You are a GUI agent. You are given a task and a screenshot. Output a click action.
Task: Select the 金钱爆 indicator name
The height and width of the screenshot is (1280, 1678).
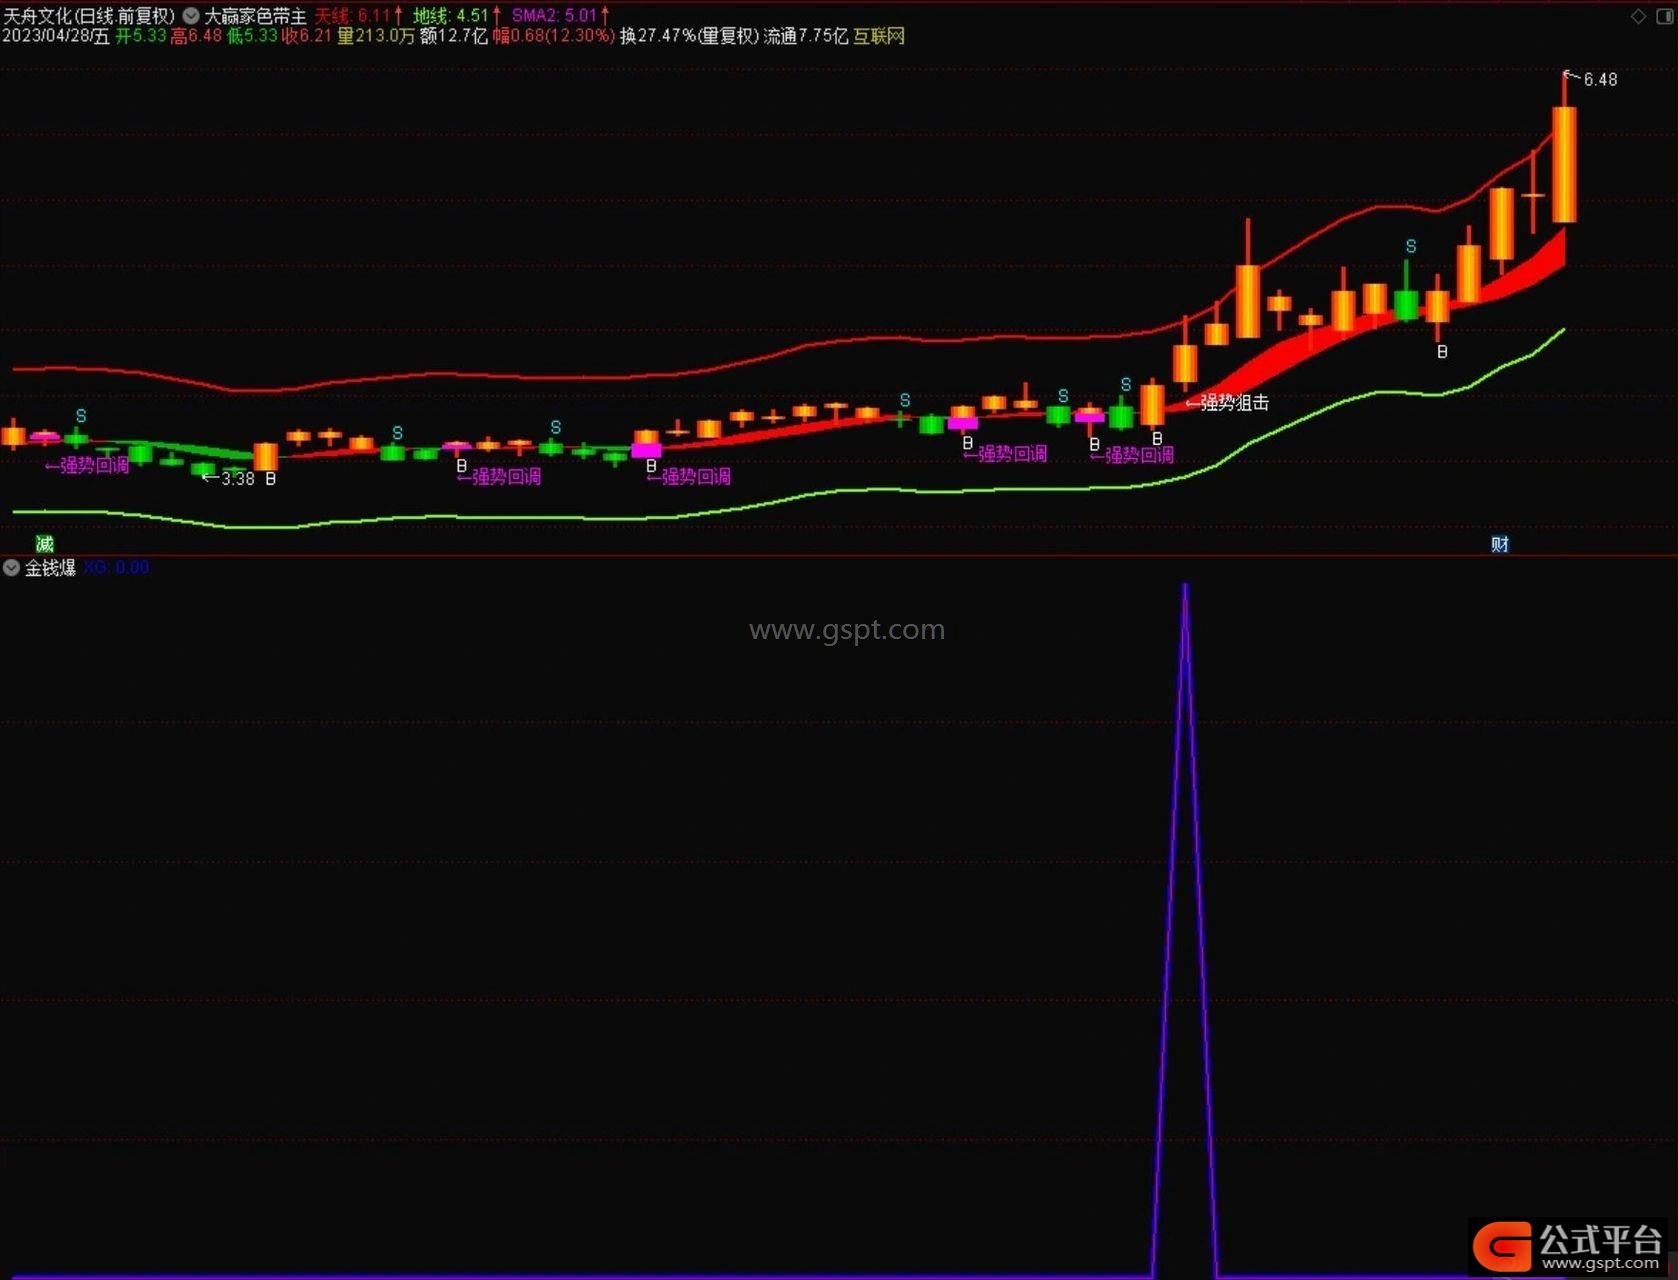(50, 568)
